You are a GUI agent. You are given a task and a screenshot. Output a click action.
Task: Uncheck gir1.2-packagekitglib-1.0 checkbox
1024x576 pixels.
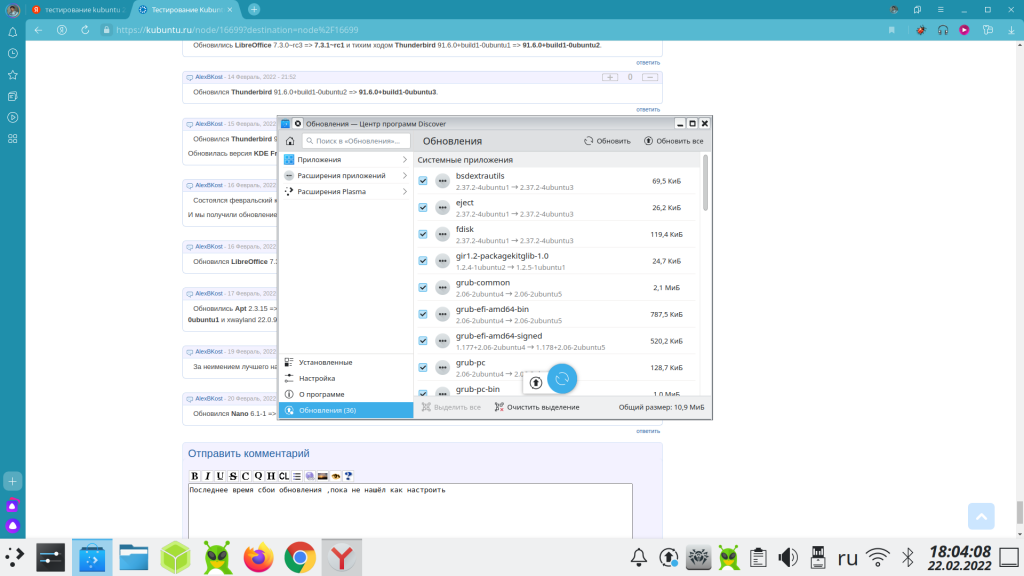[x=423, y=261]
